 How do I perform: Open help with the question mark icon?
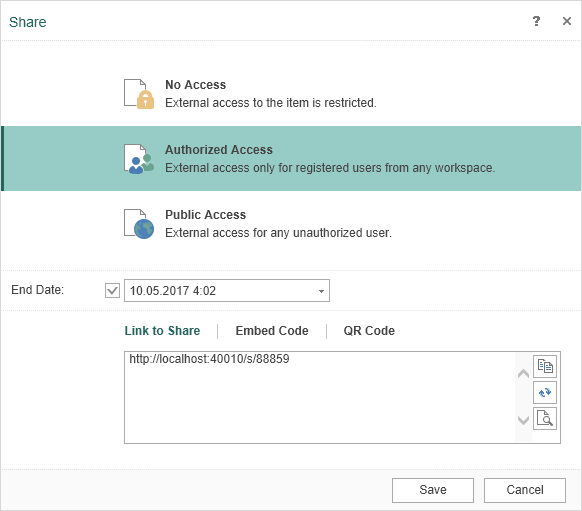[536, 21]
